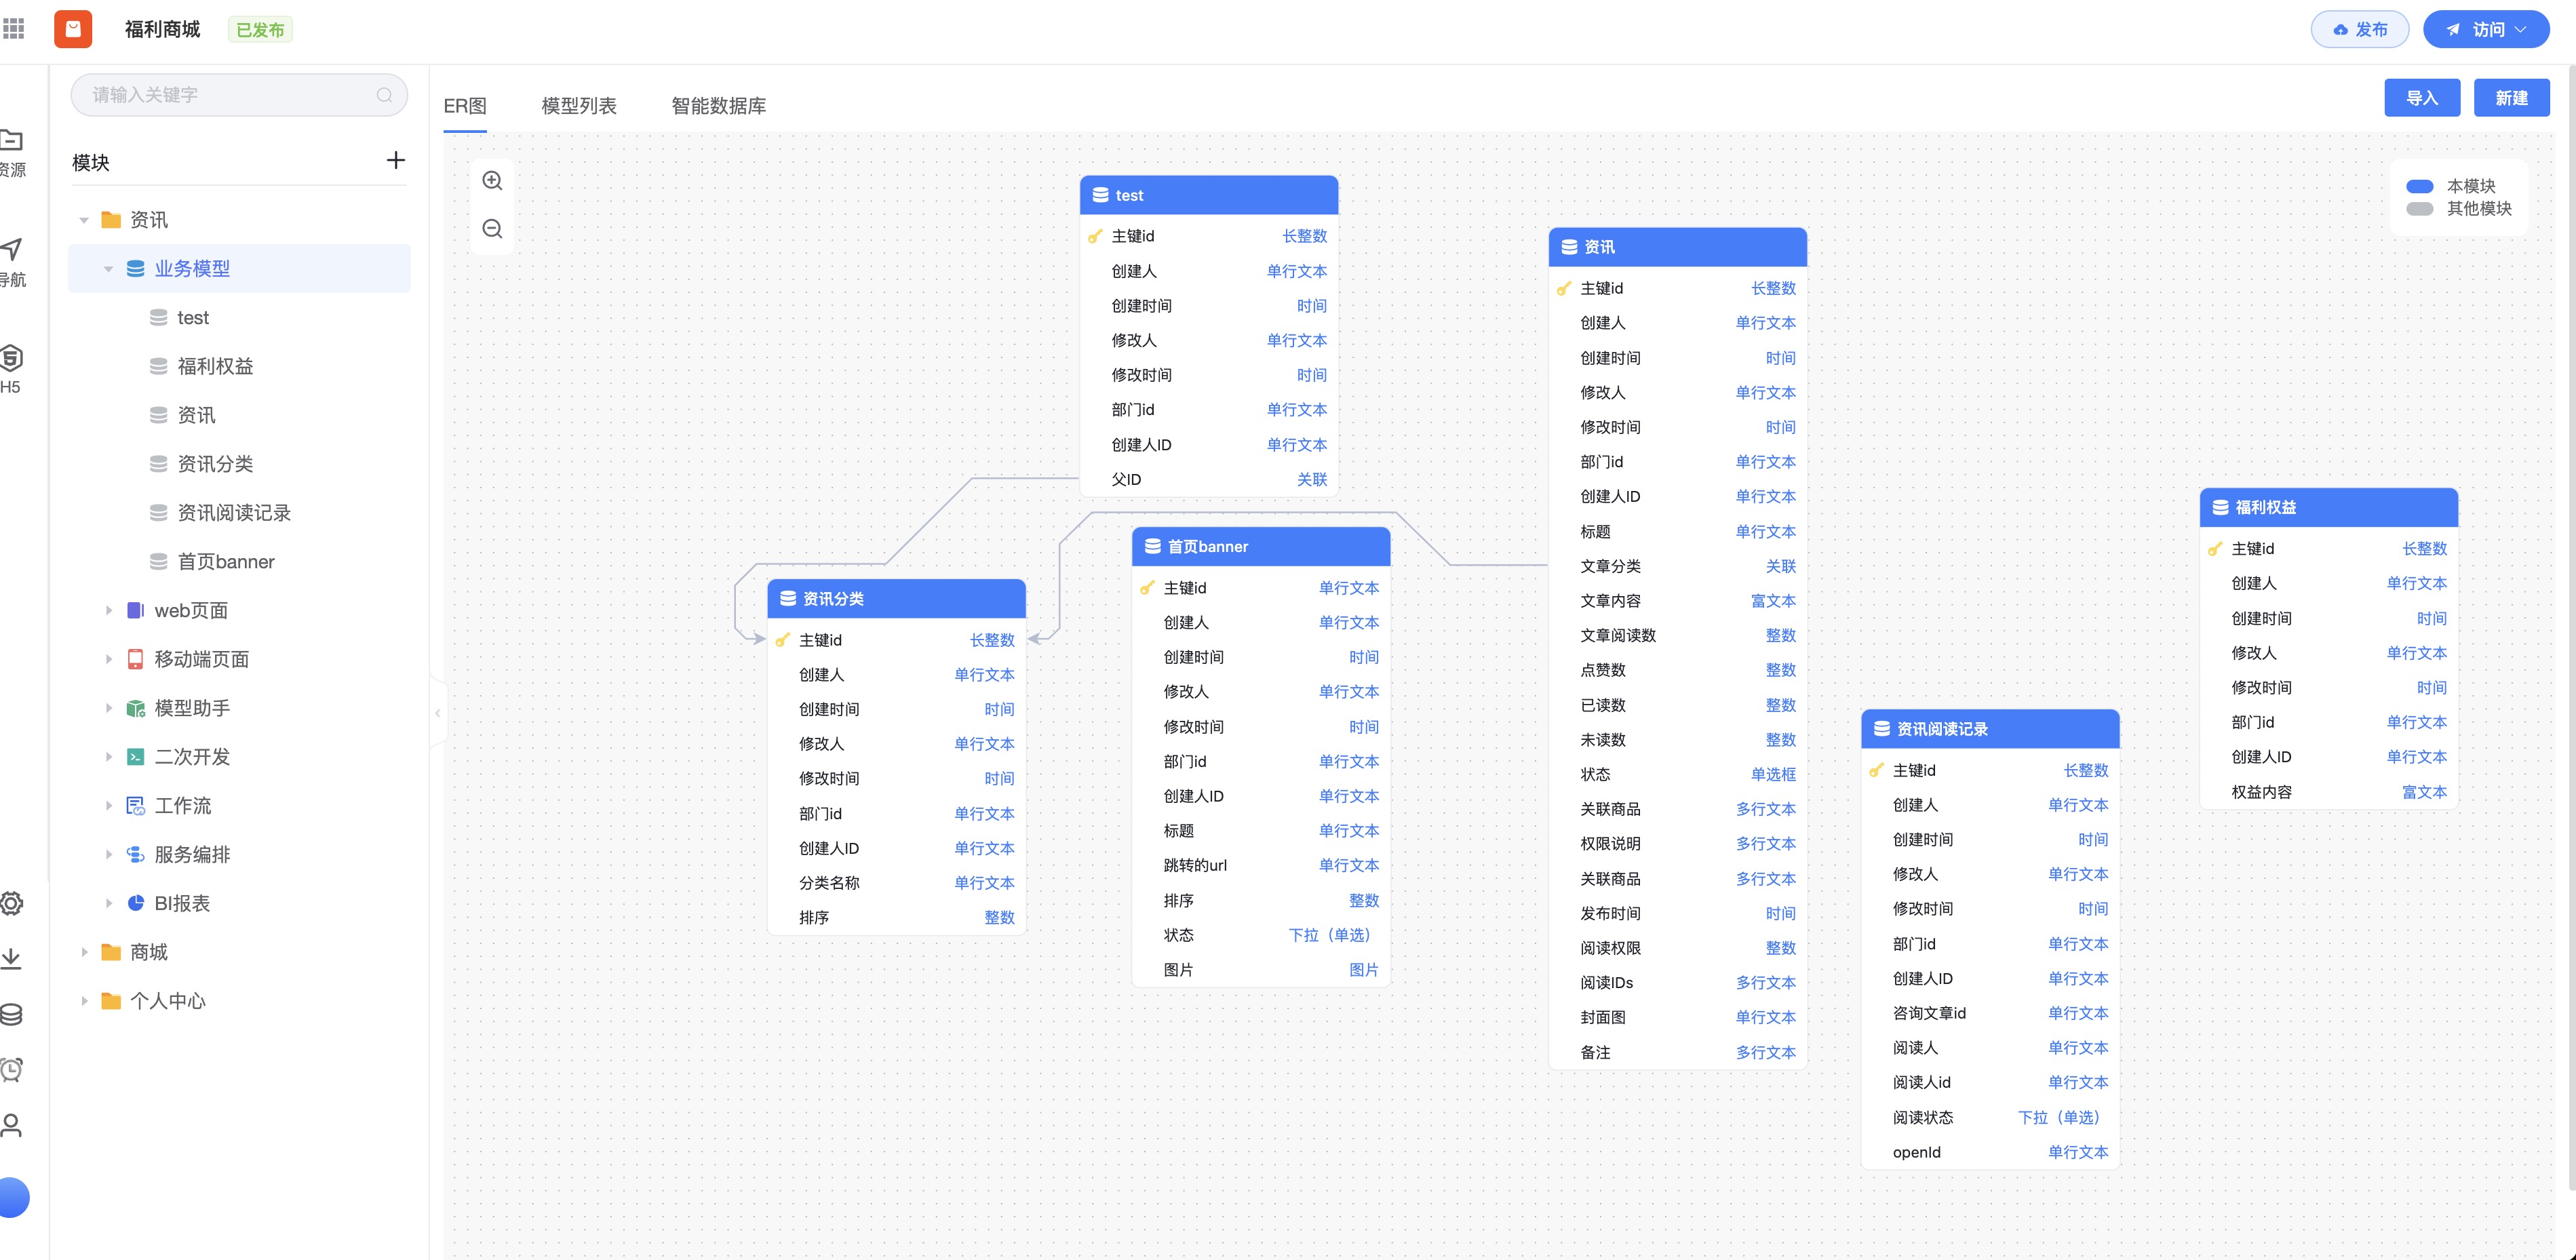Click 跳转的url field in 首页banner entity
The width and height of the screenshot is (2576, 1260).
pyautogui.click(x=1260, y=865)
